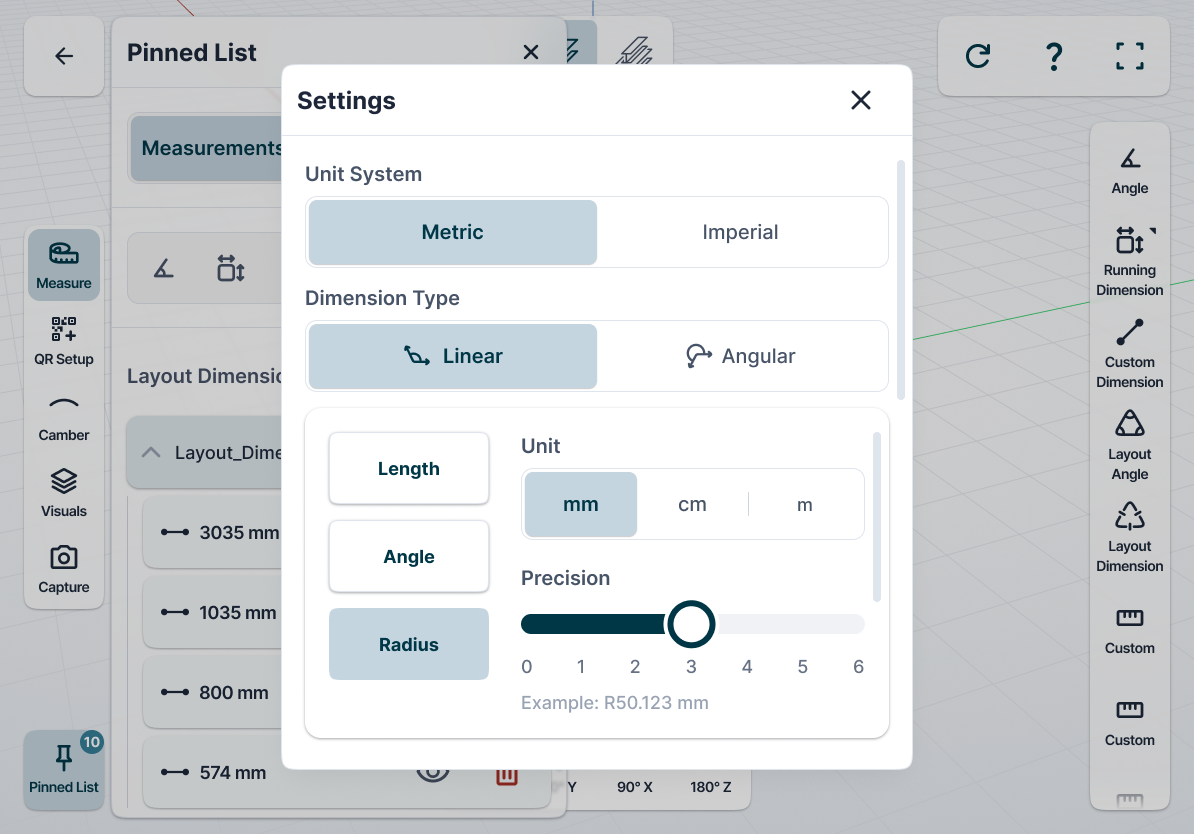This screenshot has width=1194, height=834.
Task: Click the pinned count badge showing 10
Action: (x=91, y=742)
